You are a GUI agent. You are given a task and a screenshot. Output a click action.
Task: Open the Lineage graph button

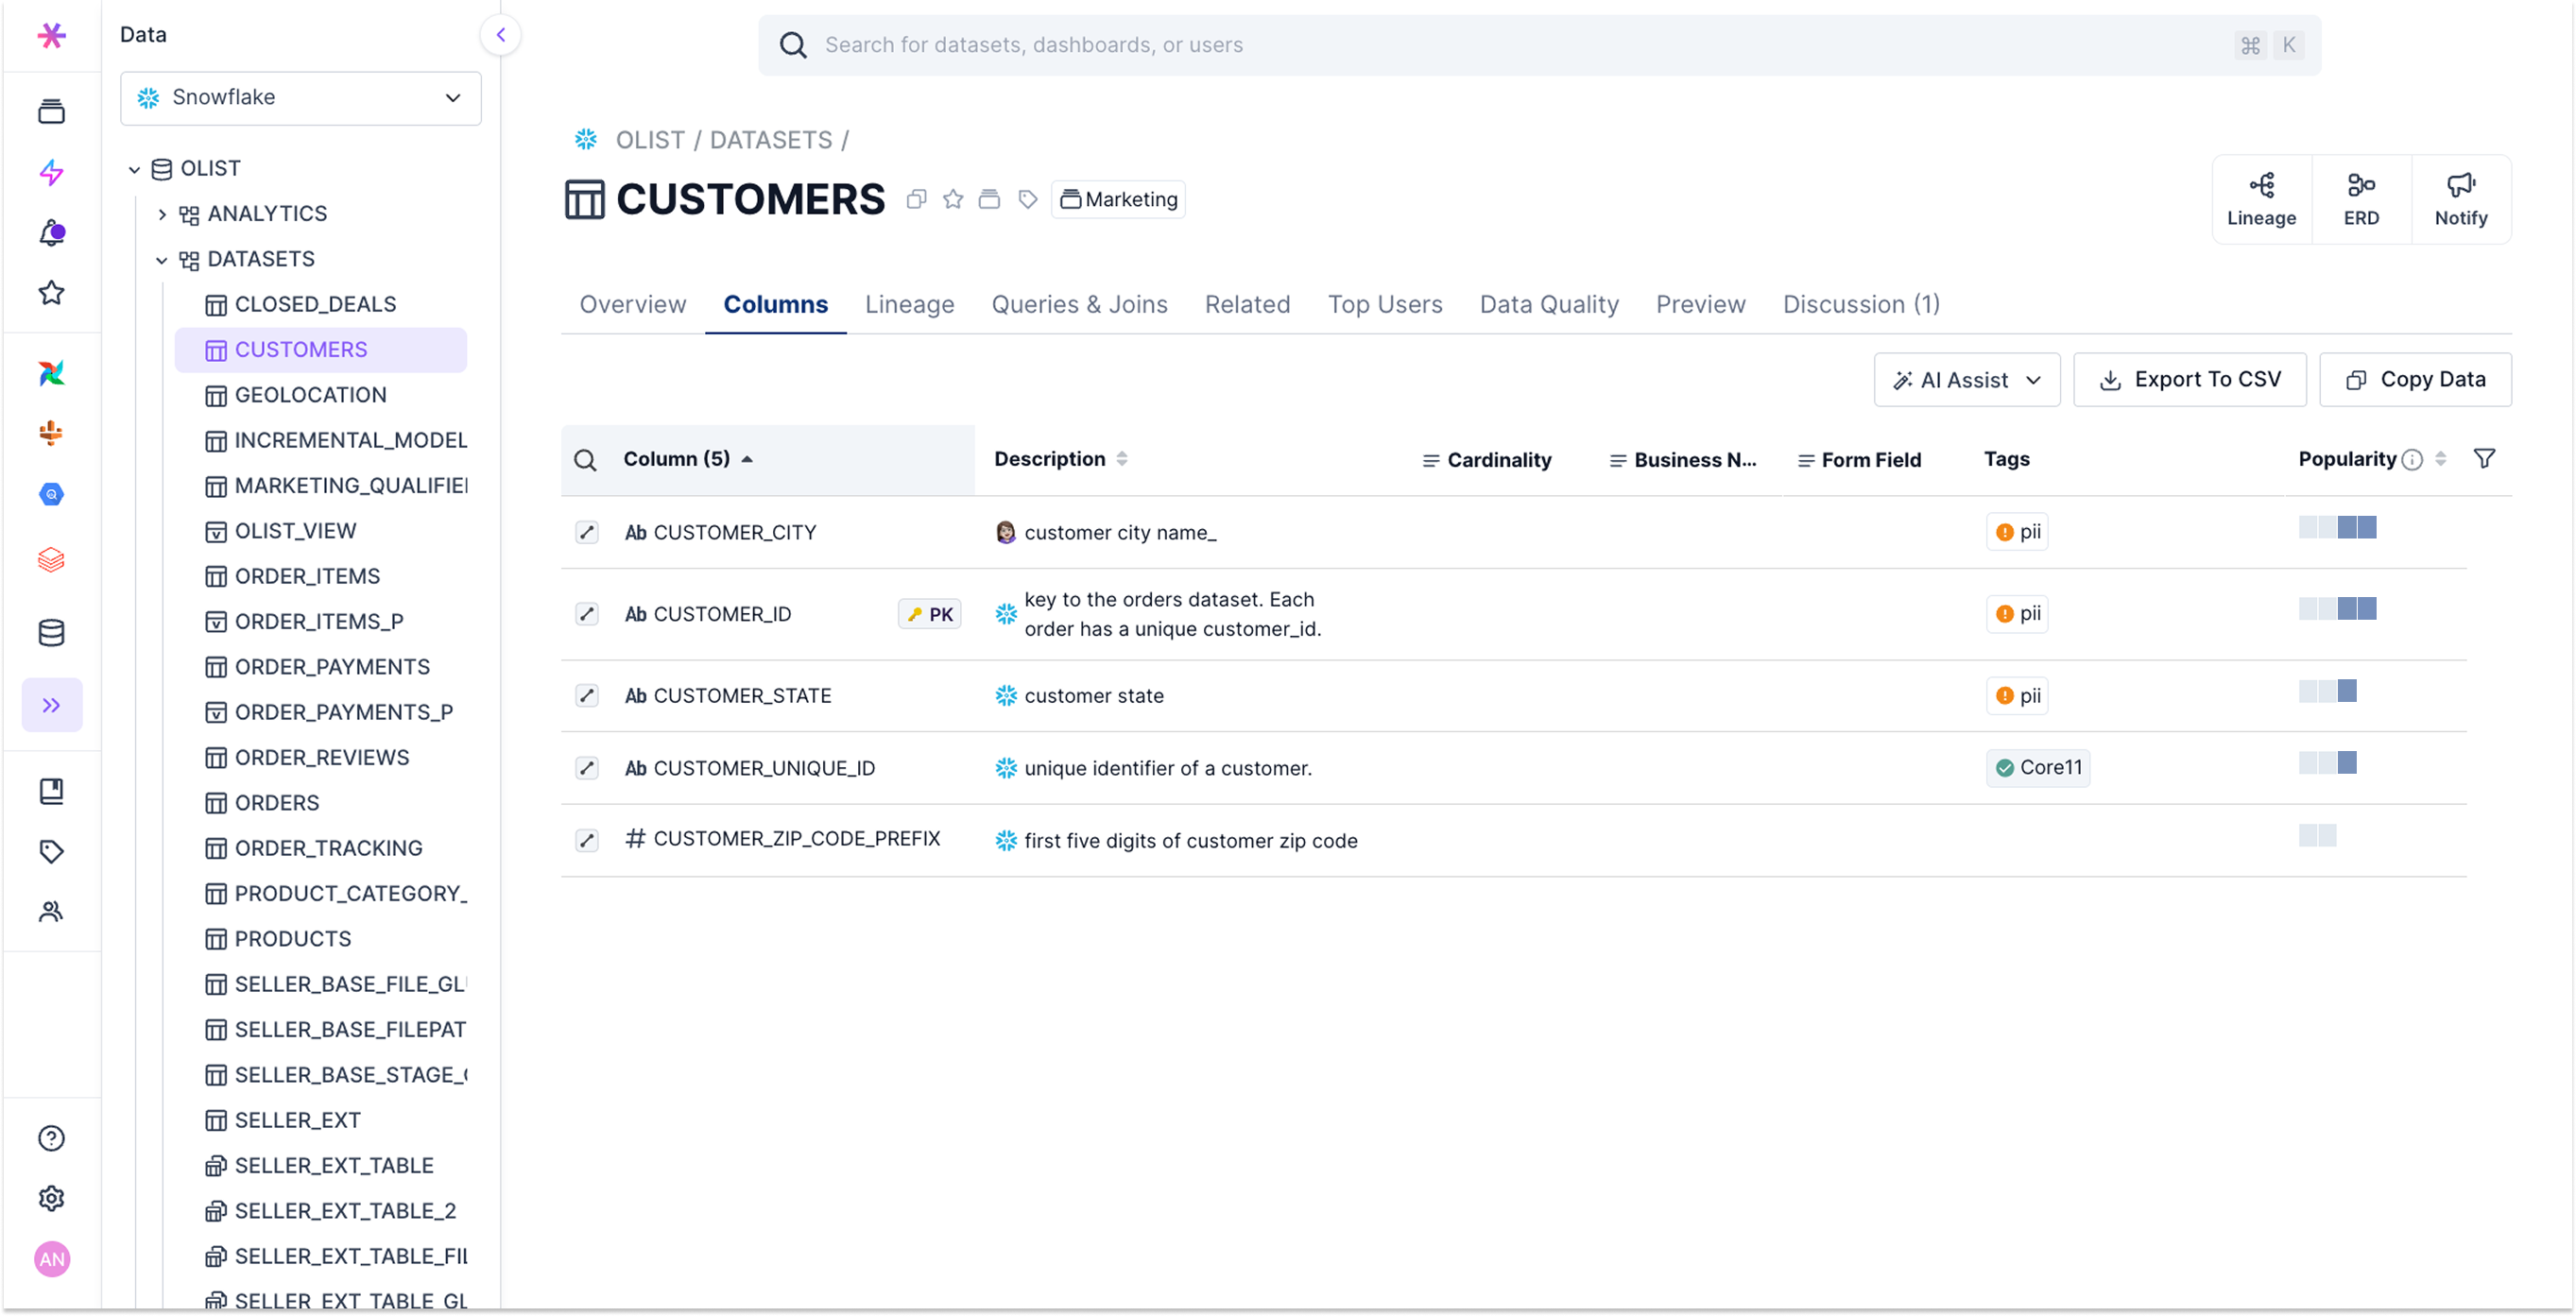click(x=2260, y=199)
